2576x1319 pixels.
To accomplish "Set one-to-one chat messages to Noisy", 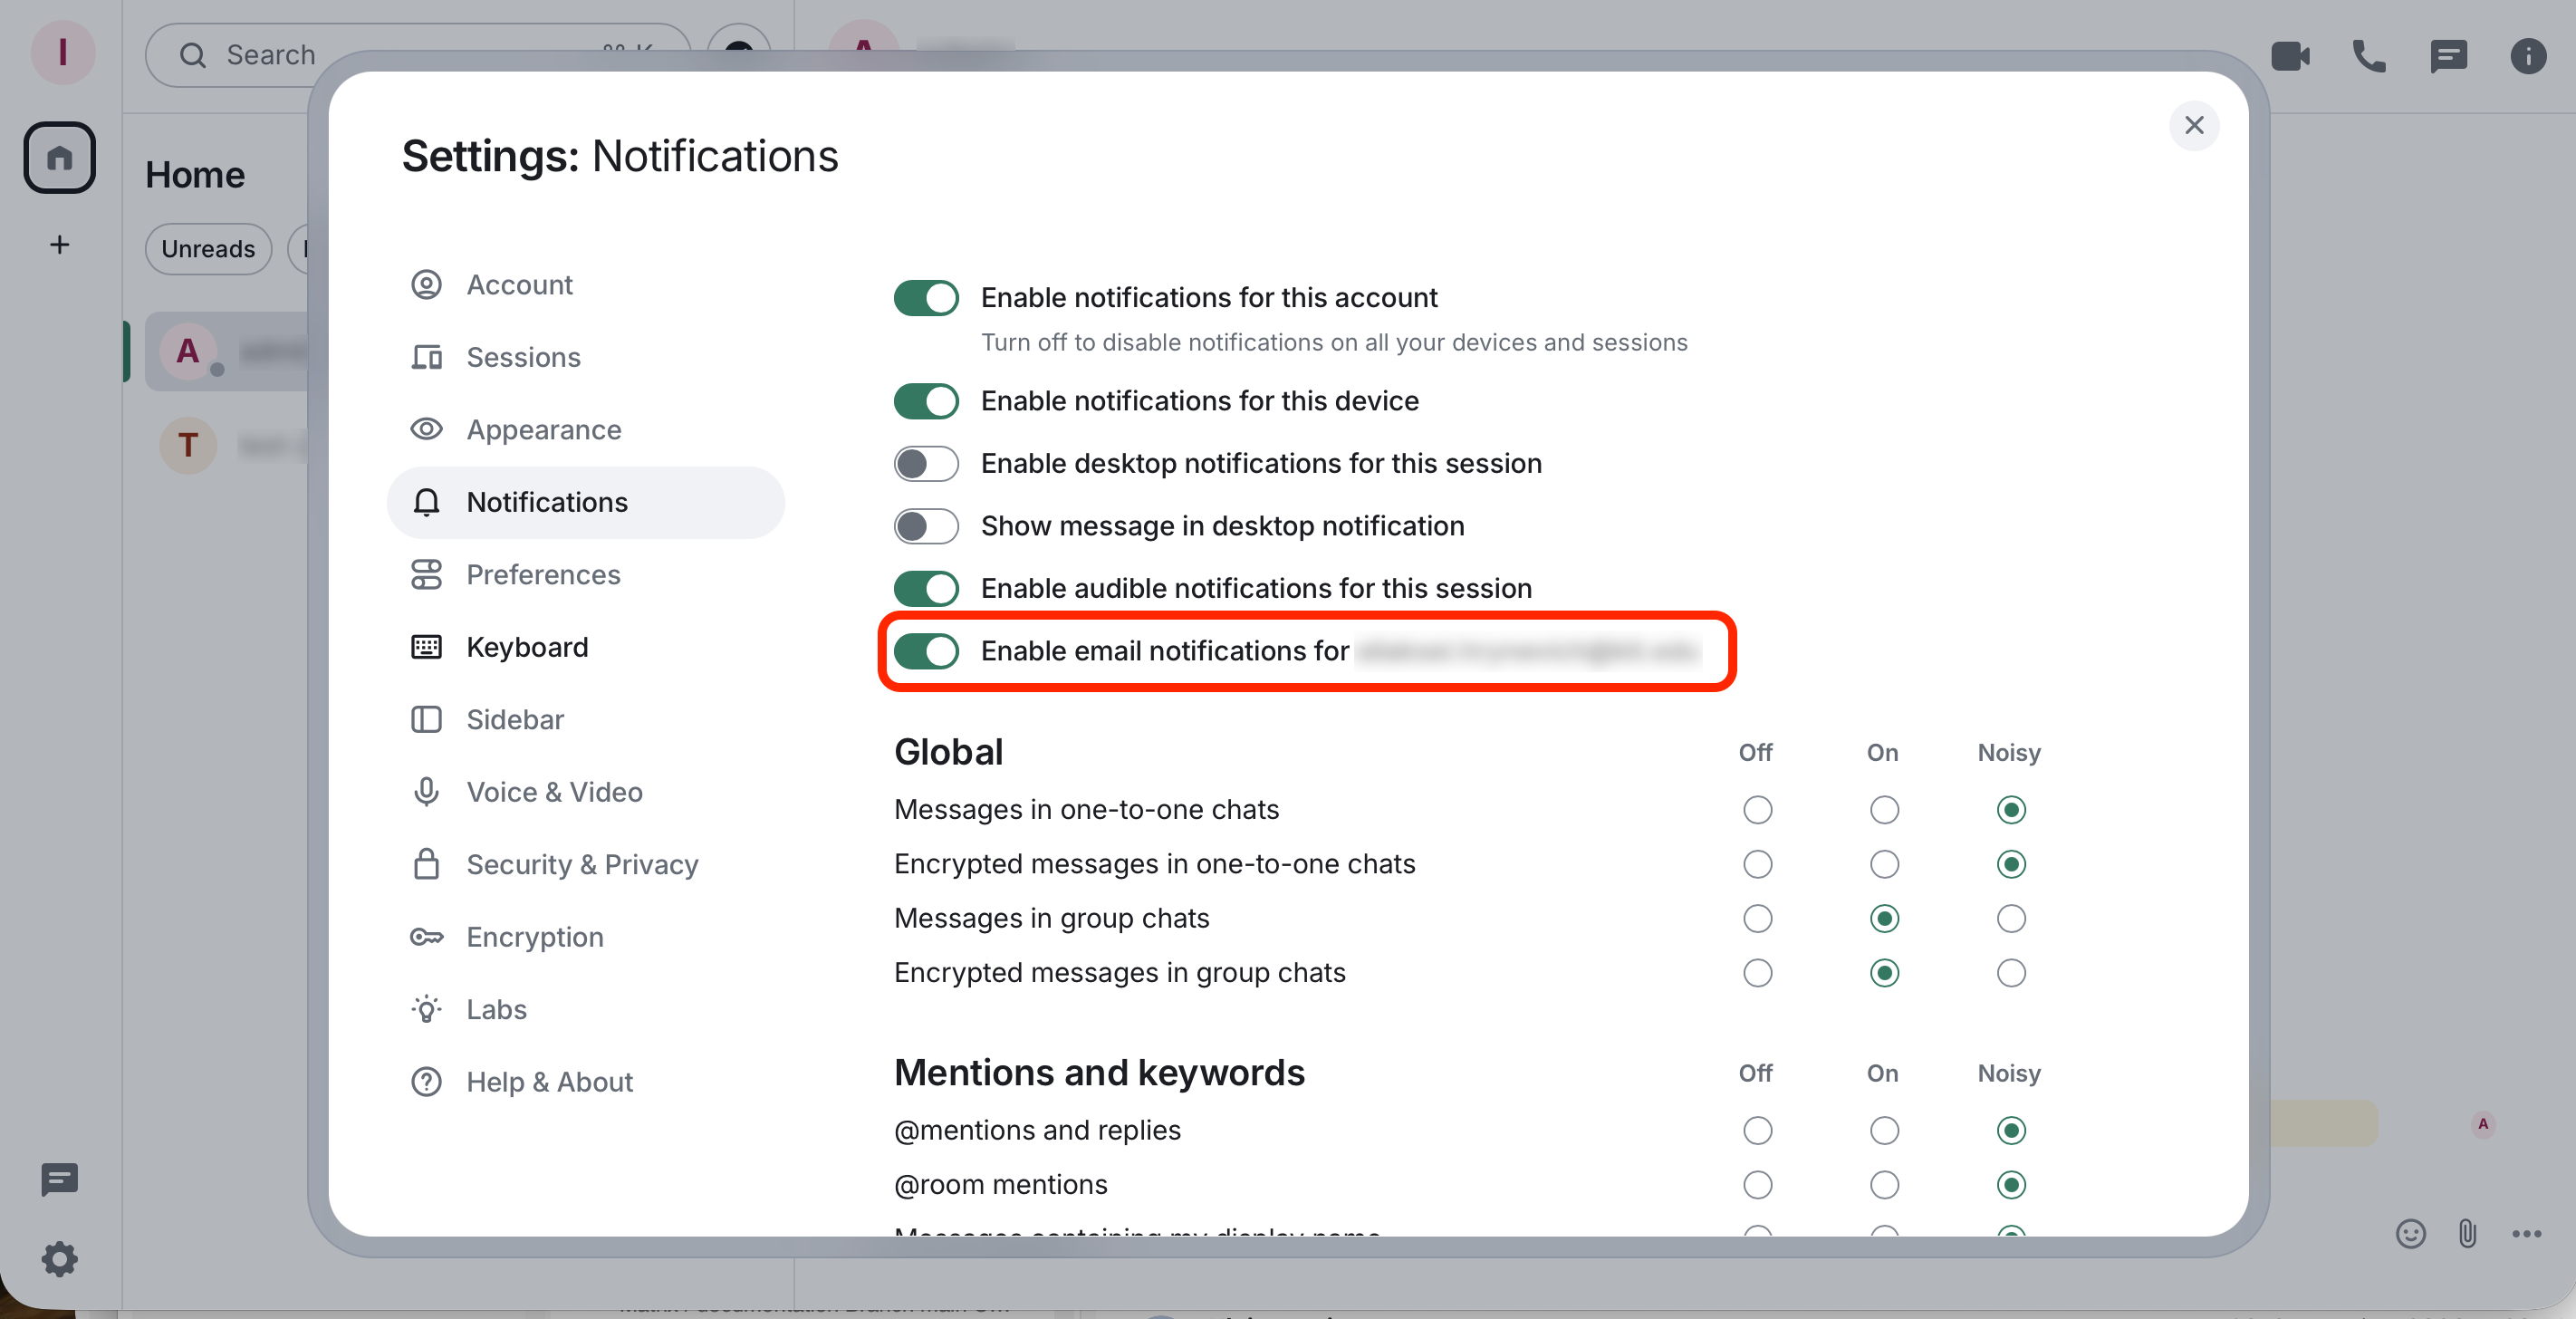I will click(2010, 809).
